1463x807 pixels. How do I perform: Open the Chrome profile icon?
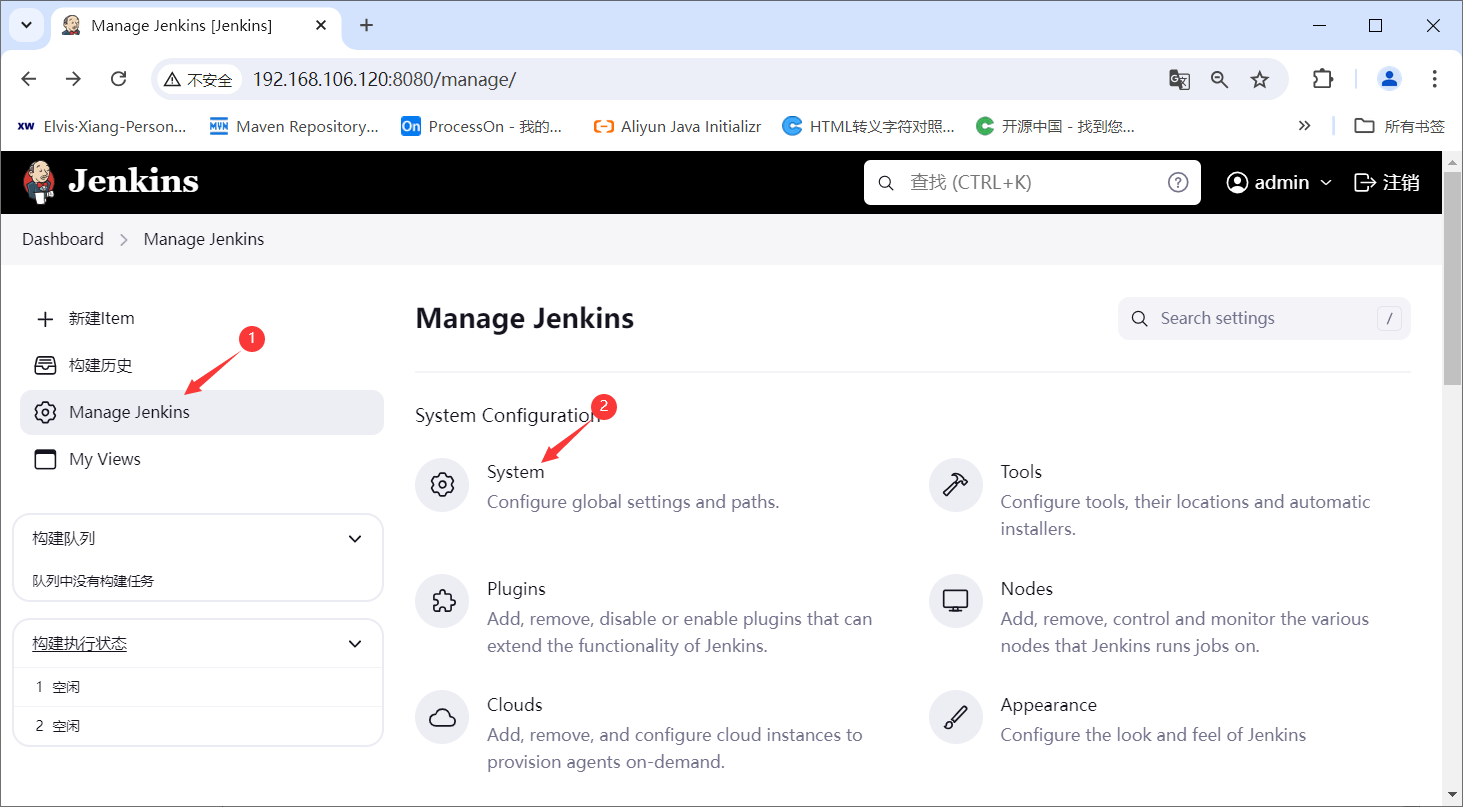click(x=1389, y=79)
